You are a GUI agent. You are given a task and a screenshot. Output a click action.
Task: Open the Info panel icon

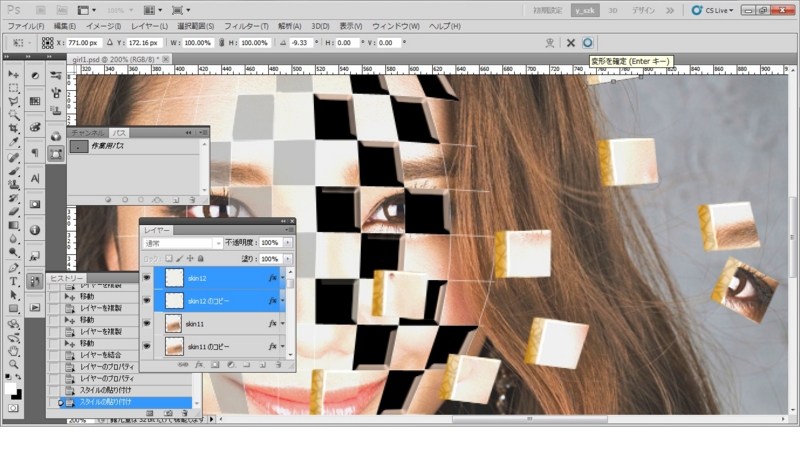[x=35, y=230]
